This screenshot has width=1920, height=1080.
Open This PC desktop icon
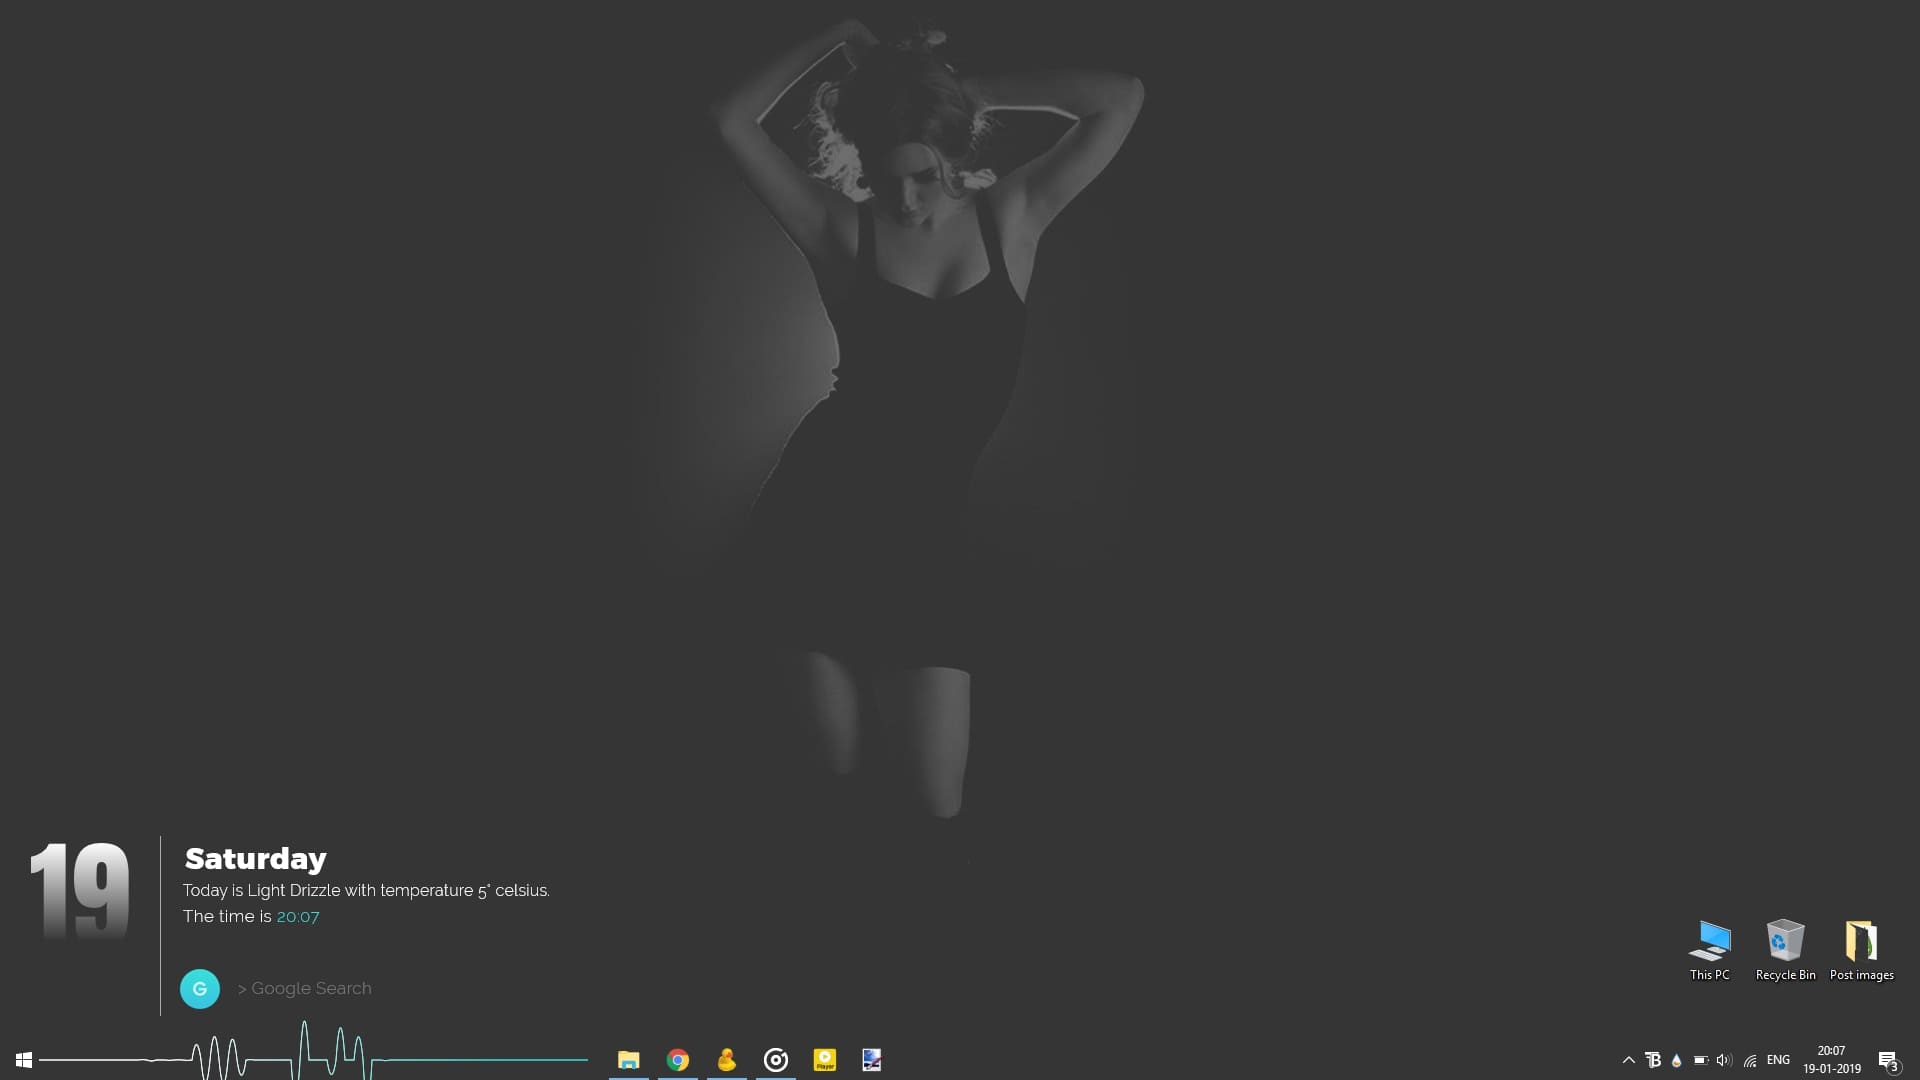1709,942
